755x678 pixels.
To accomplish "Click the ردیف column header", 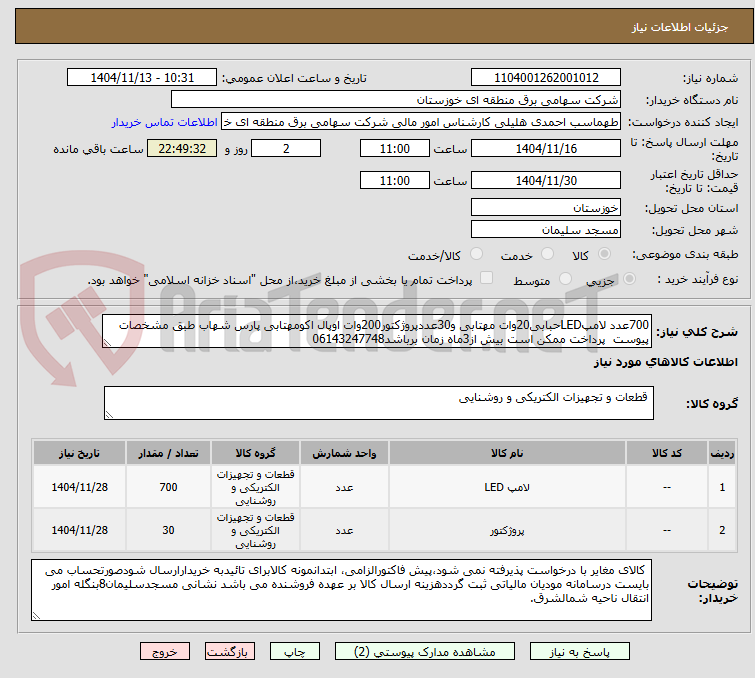I will pyautogui.click(x=722, y=453).
